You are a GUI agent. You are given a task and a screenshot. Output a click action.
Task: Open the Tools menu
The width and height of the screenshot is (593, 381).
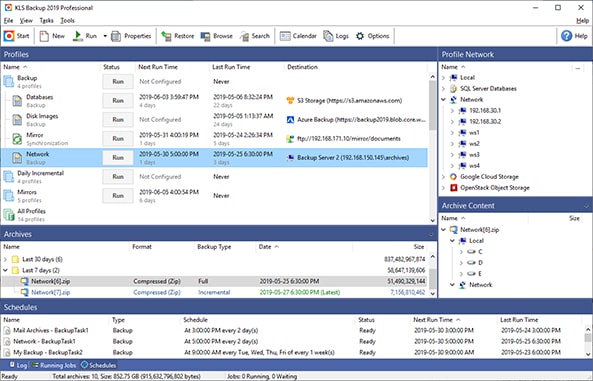click(x=67, y=20)
